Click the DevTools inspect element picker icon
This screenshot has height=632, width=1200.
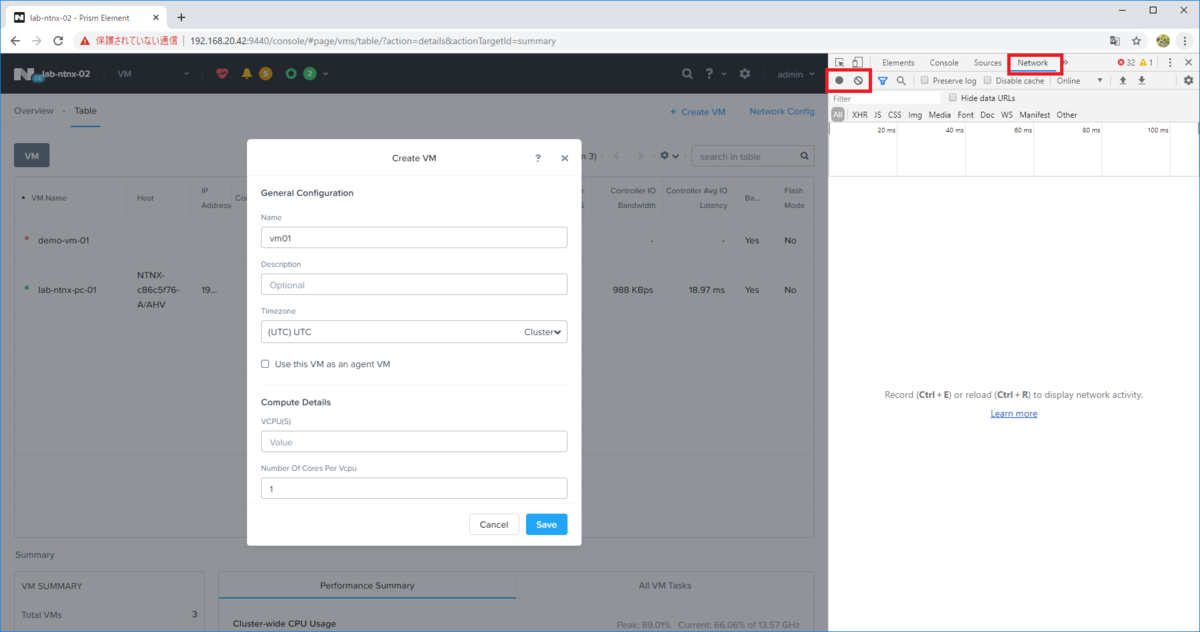click(x=840, y=62)
